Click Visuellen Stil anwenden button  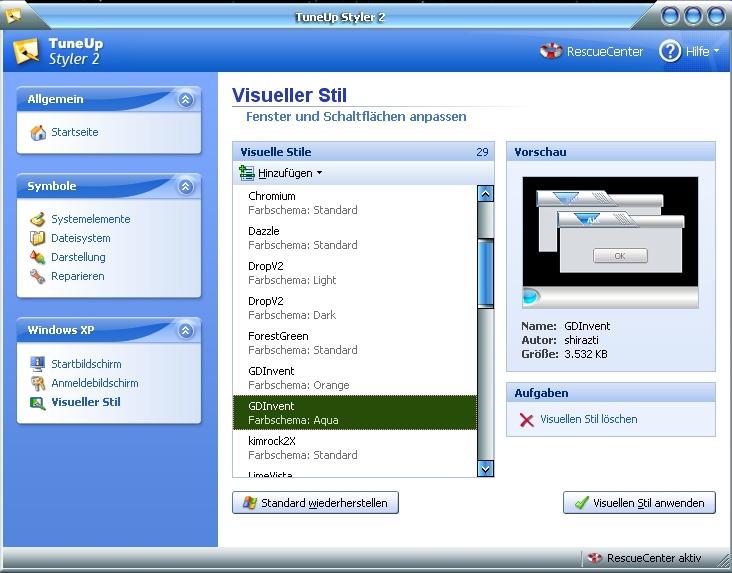639,503
